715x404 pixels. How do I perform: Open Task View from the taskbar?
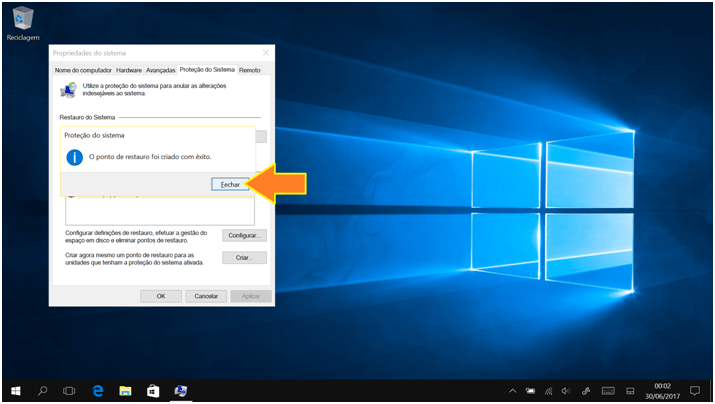tap(70, 391)
